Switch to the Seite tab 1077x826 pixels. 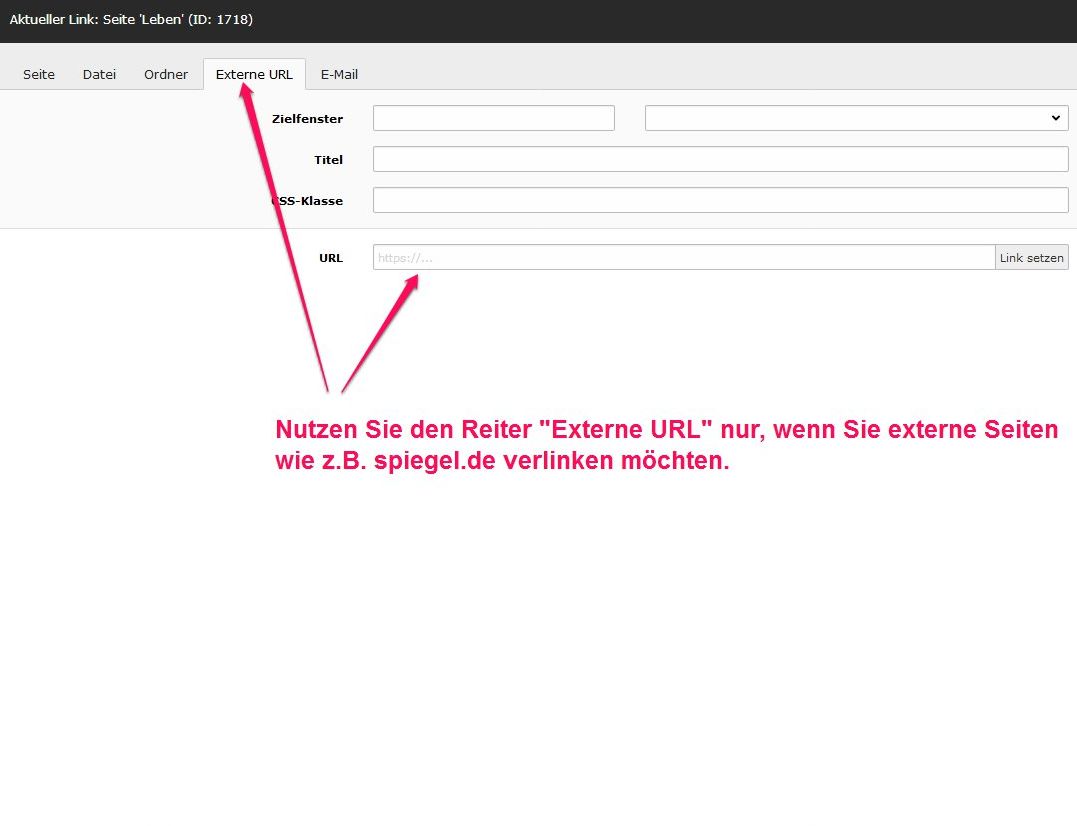click(x=38, y=74)
